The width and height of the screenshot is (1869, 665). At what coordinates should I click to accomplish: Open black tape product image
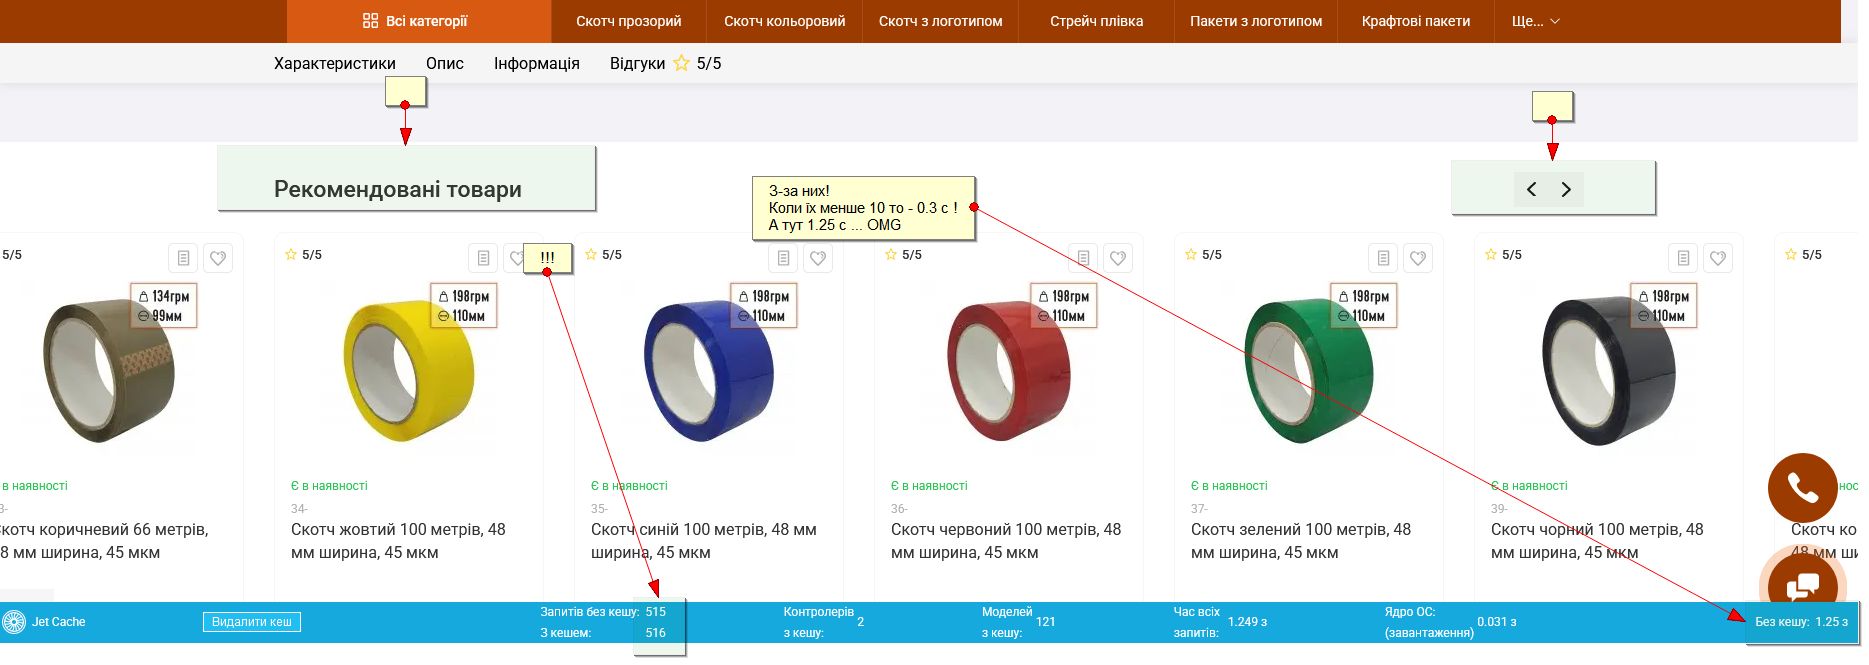1608,371
